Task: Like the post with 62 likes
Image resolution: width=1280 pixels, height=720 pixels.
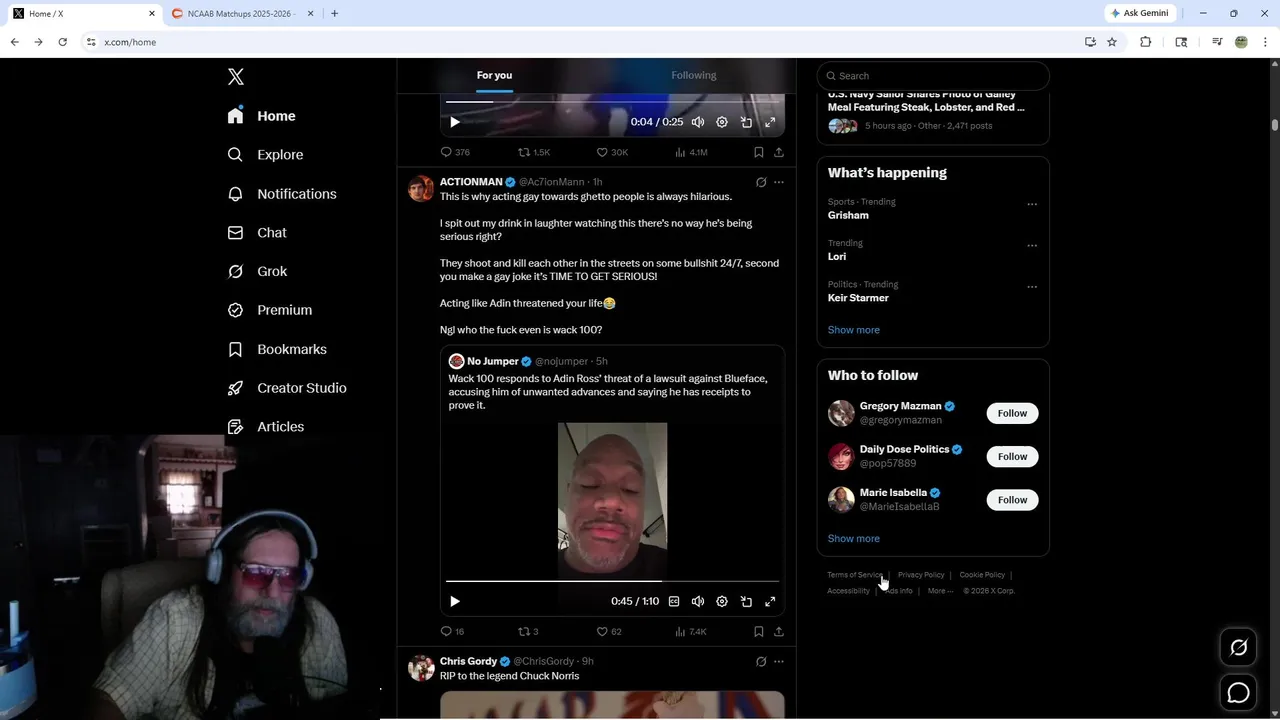Action: [609, 631]
